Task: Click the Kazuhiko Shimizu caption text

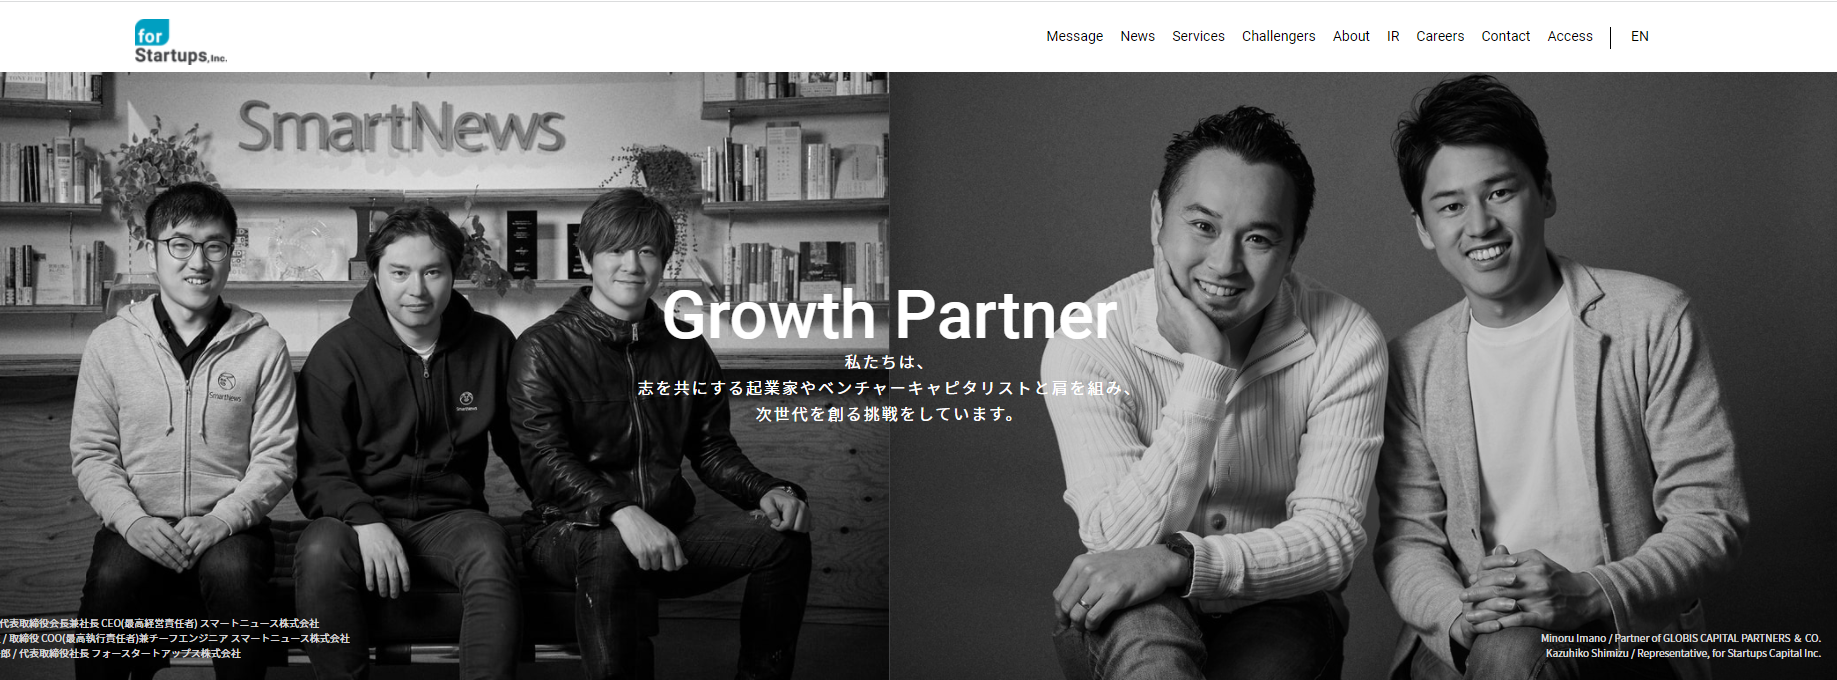Action: 1683,653
